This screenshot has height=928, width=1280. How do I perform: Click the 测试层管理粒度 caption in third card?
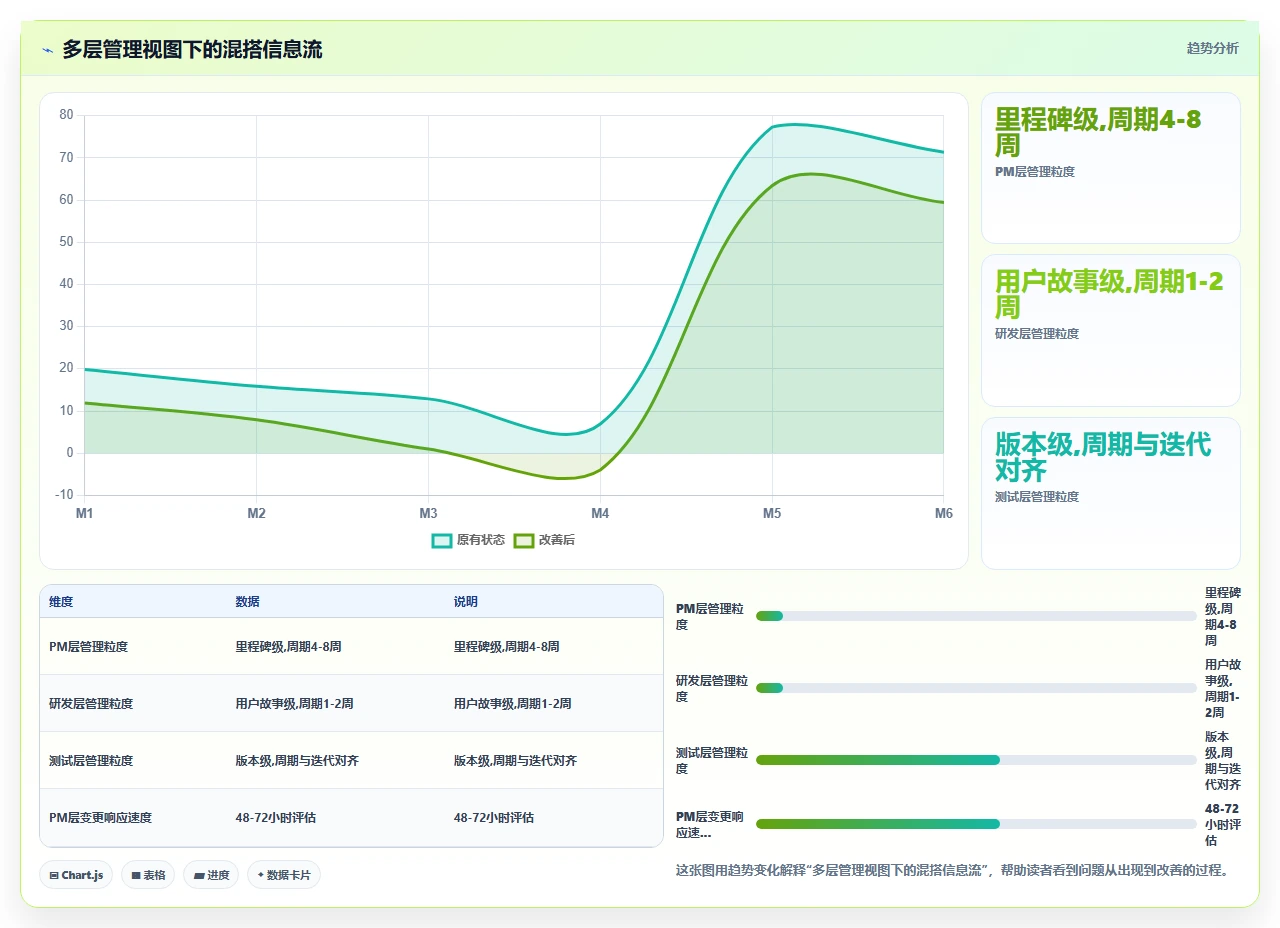(1037, 497)
